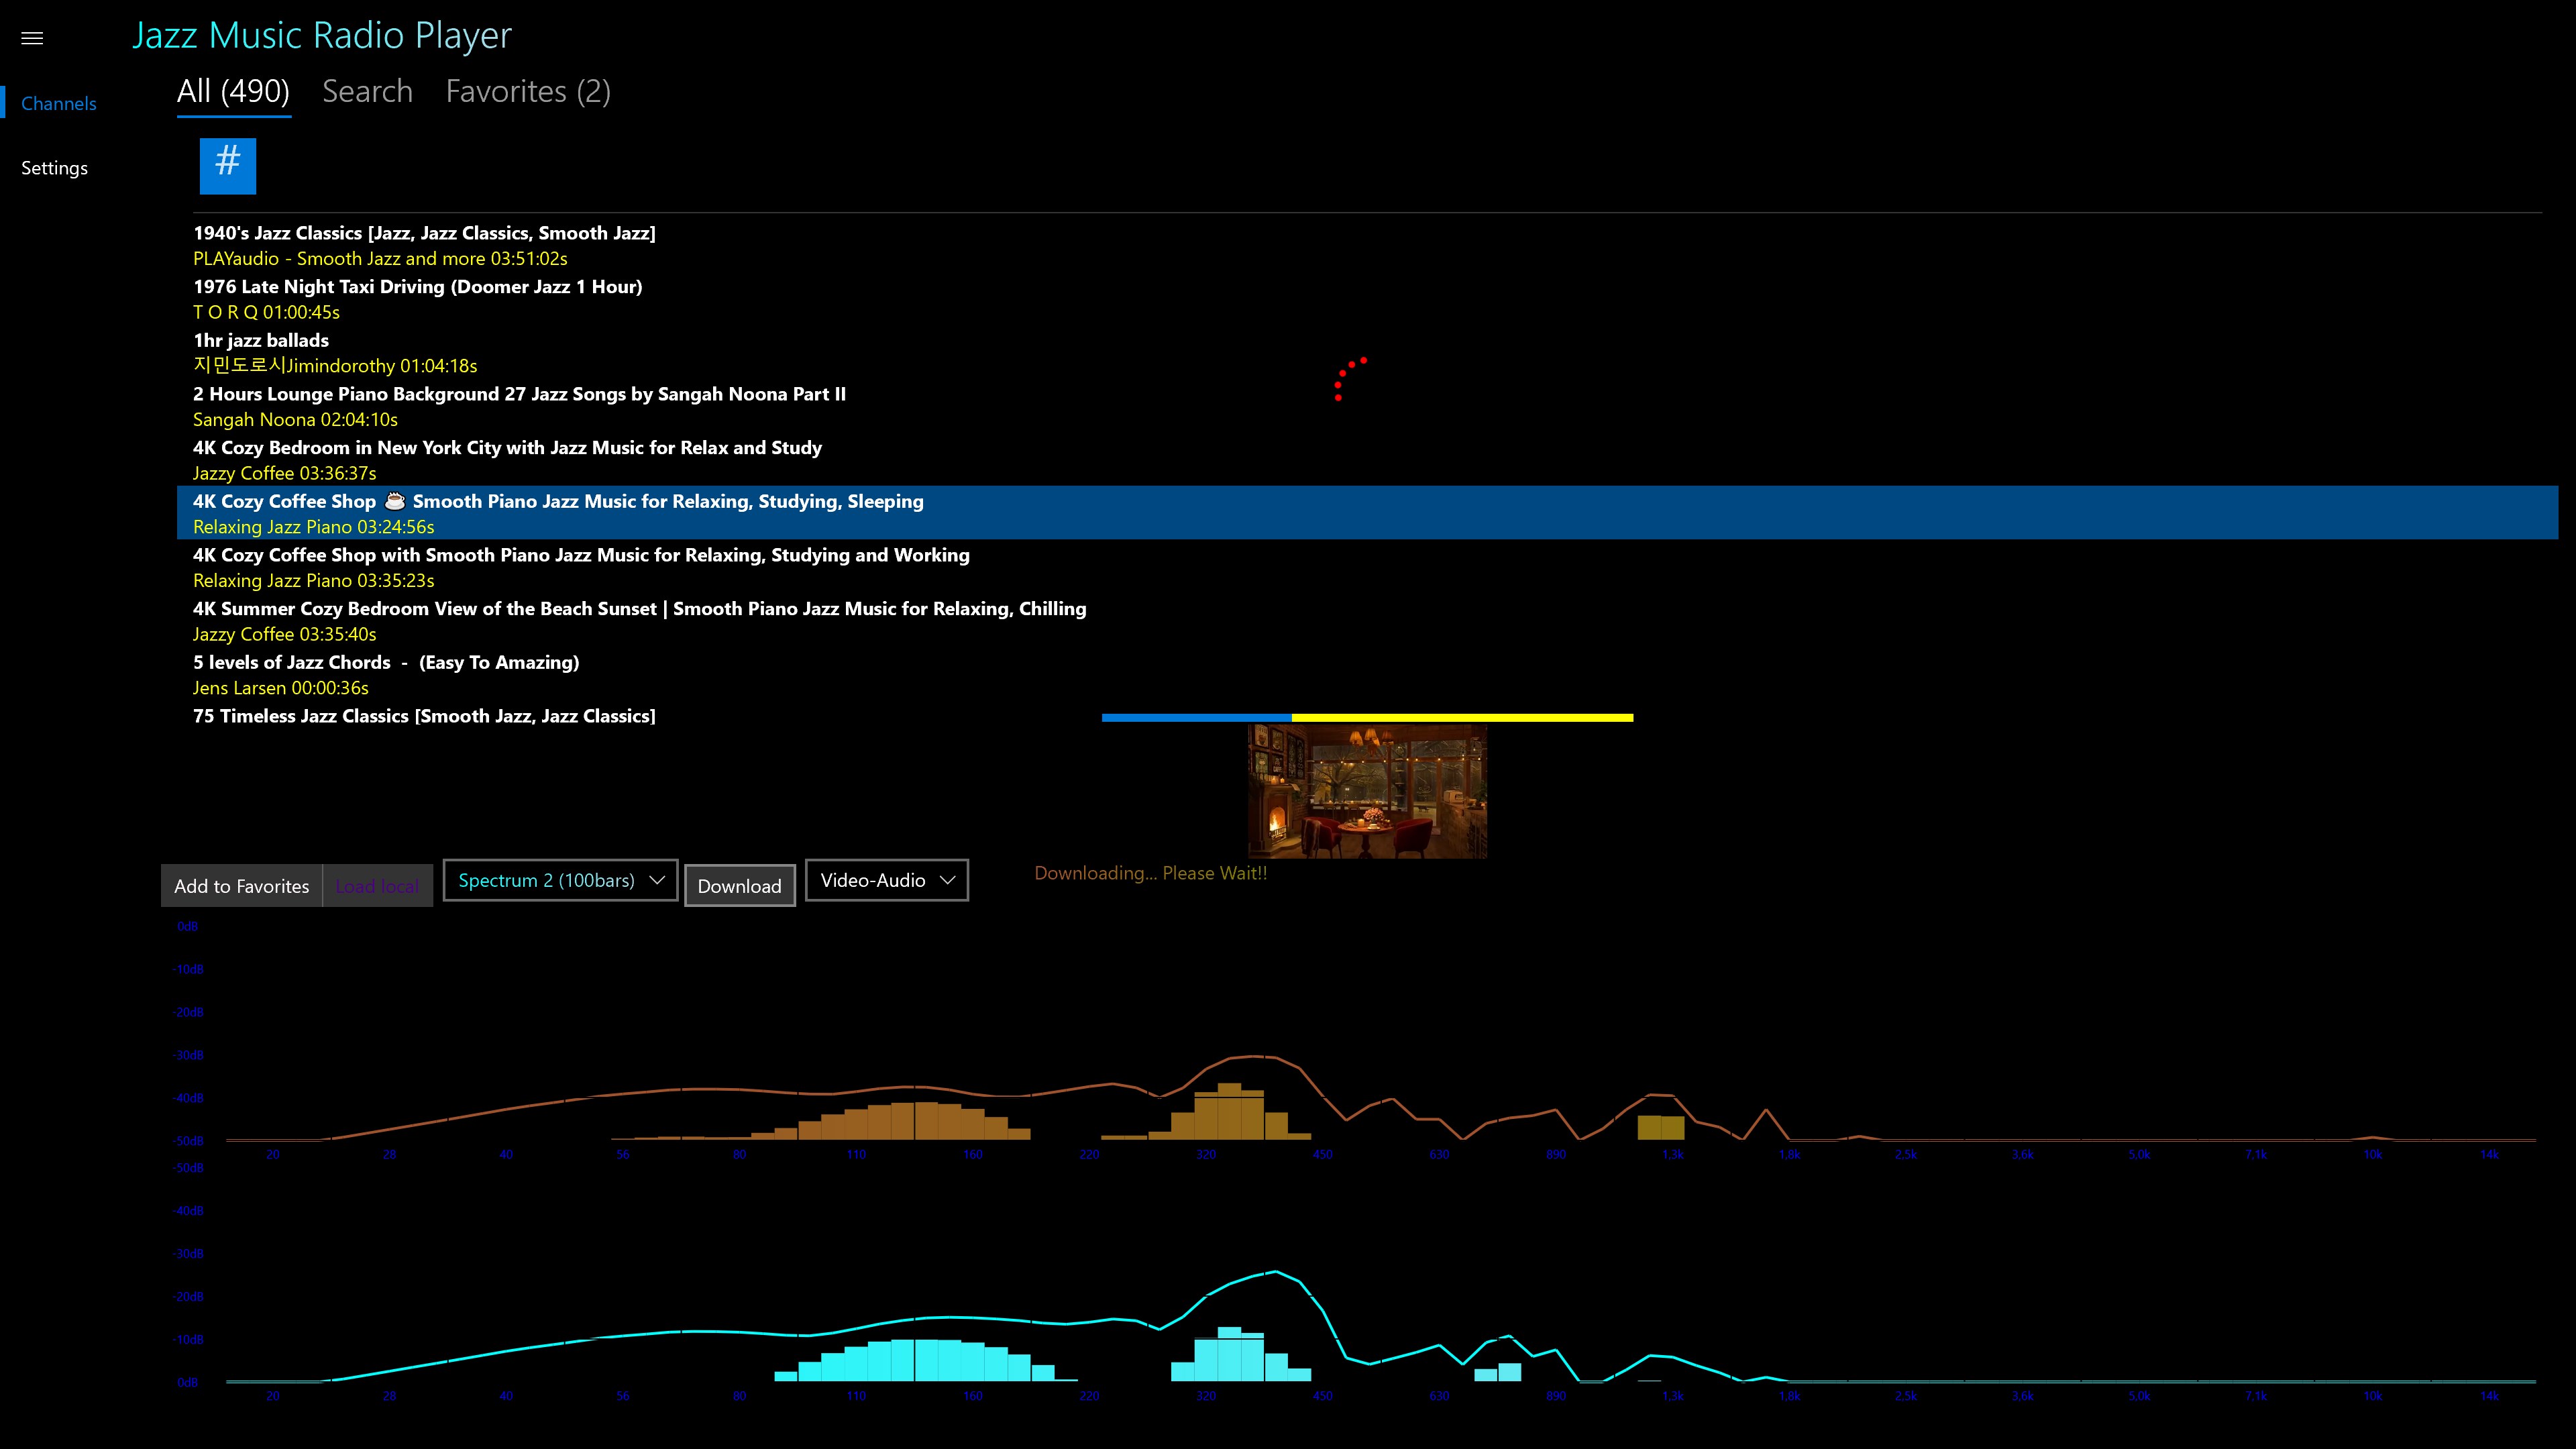The image size is (2576, 1449).
Task: Open the Video-Audio format dropdown
Action: click(x=886, y=880)
